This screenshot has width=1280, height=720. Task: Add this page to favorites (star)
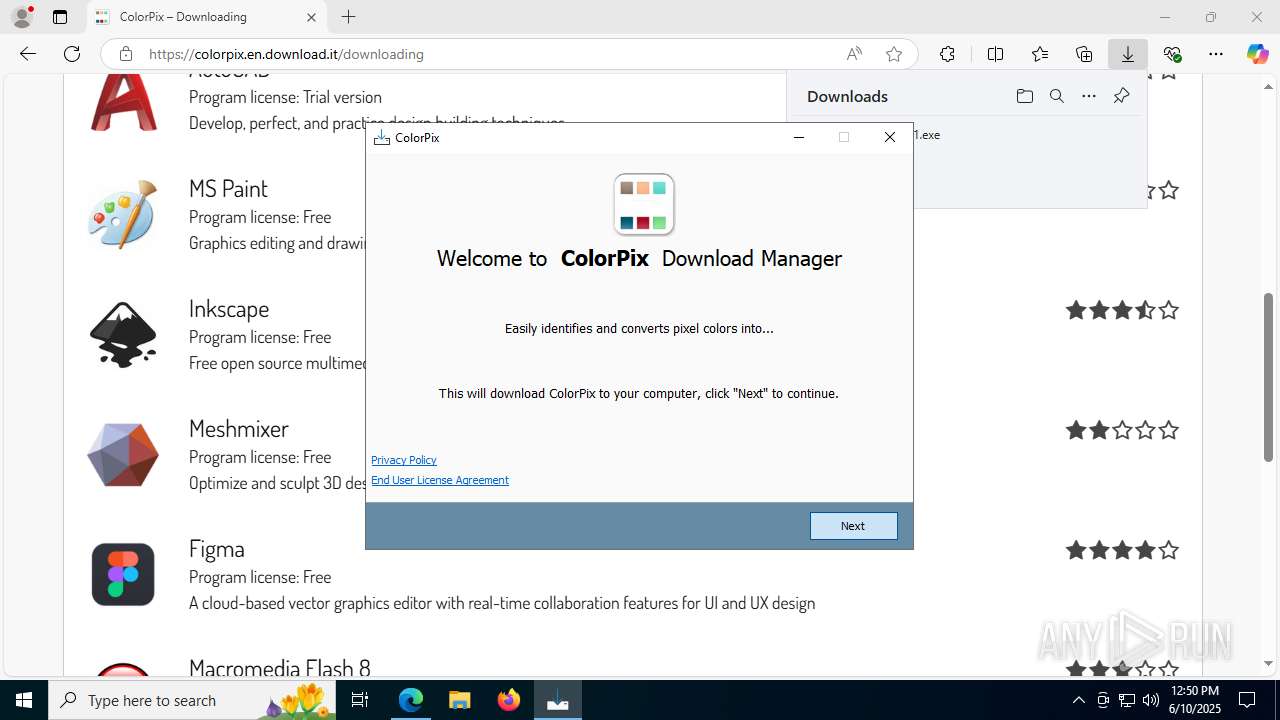point(894,54)
